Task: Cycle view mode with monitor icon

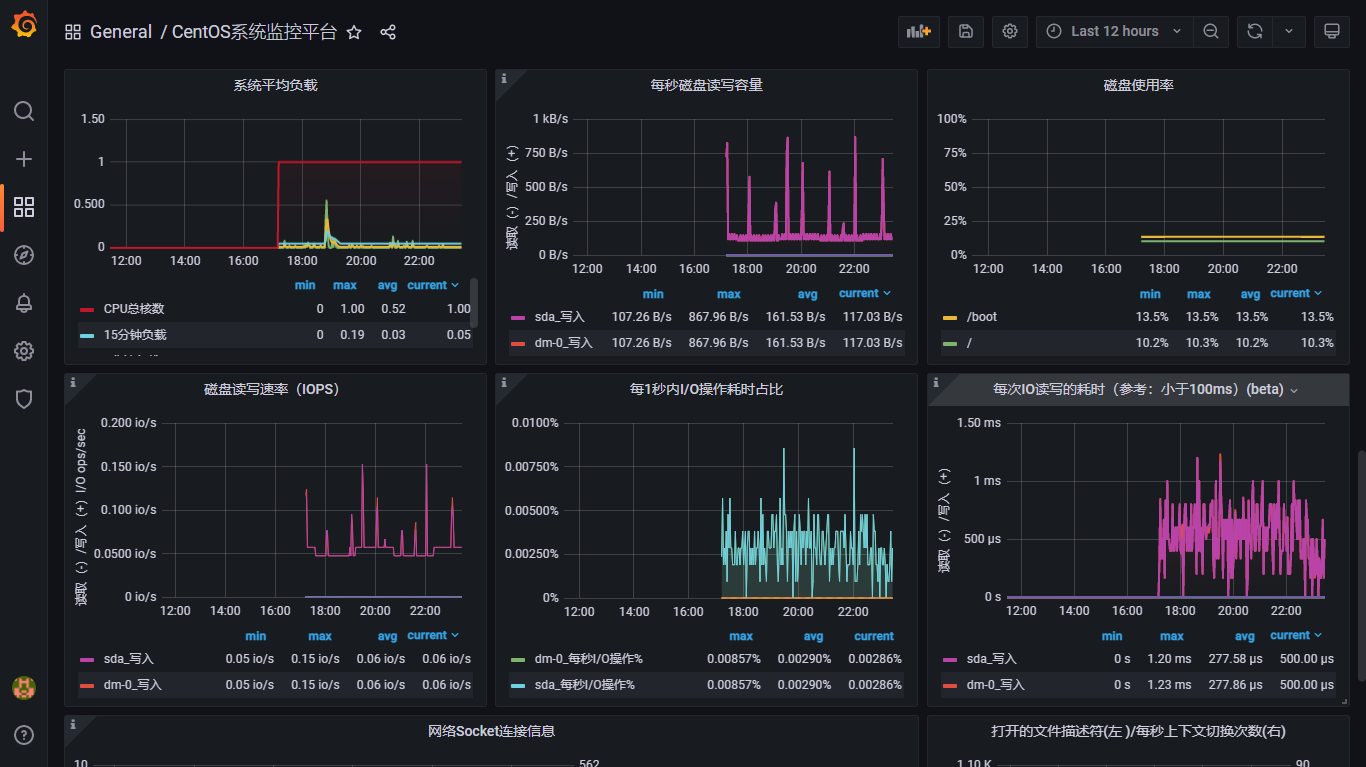Action: click(x=1331, y=31)
